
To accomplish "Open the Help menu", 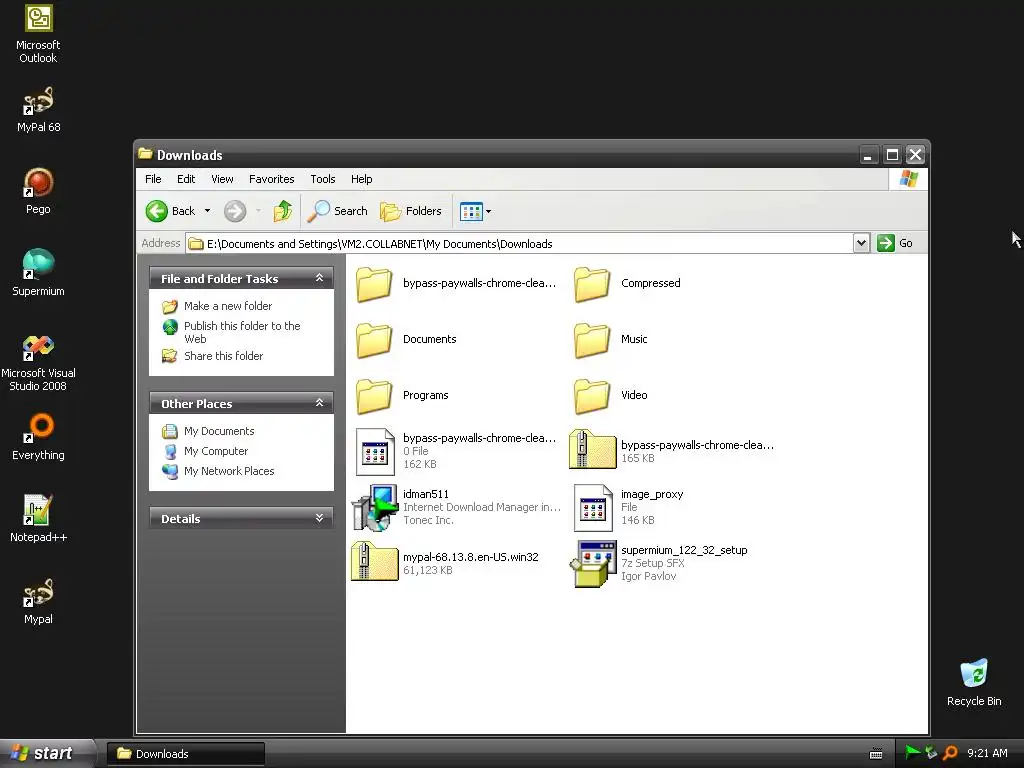I will [x=361, y=179].
